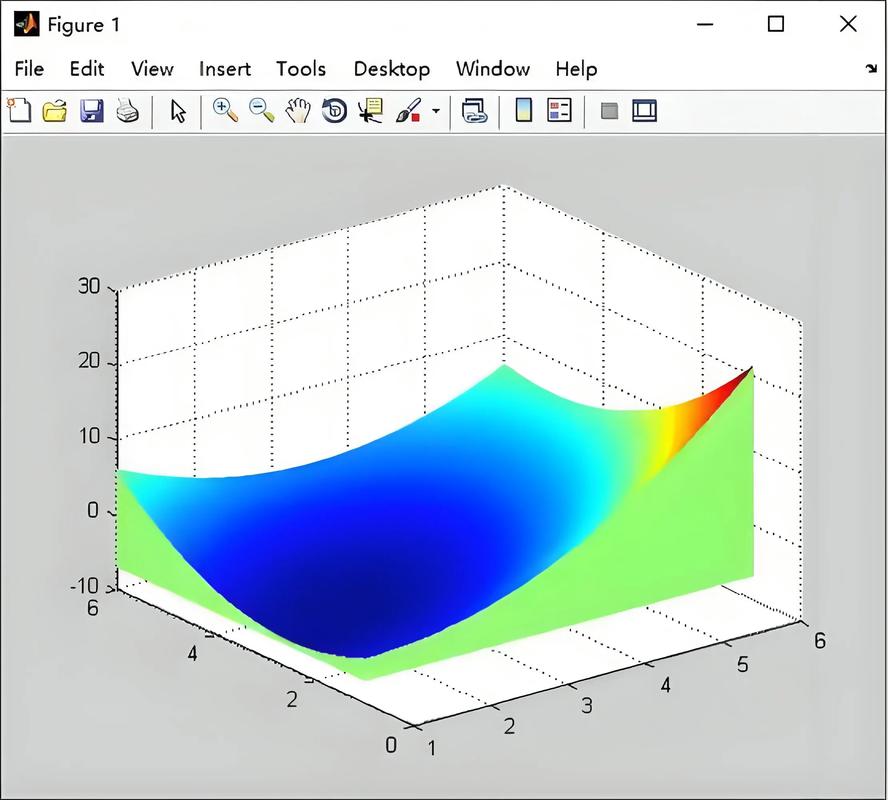The width and height of the screenshot is (888, 800).
Task: Expand the toolbar docking arrow at right
Action: [x=870, y=69]
